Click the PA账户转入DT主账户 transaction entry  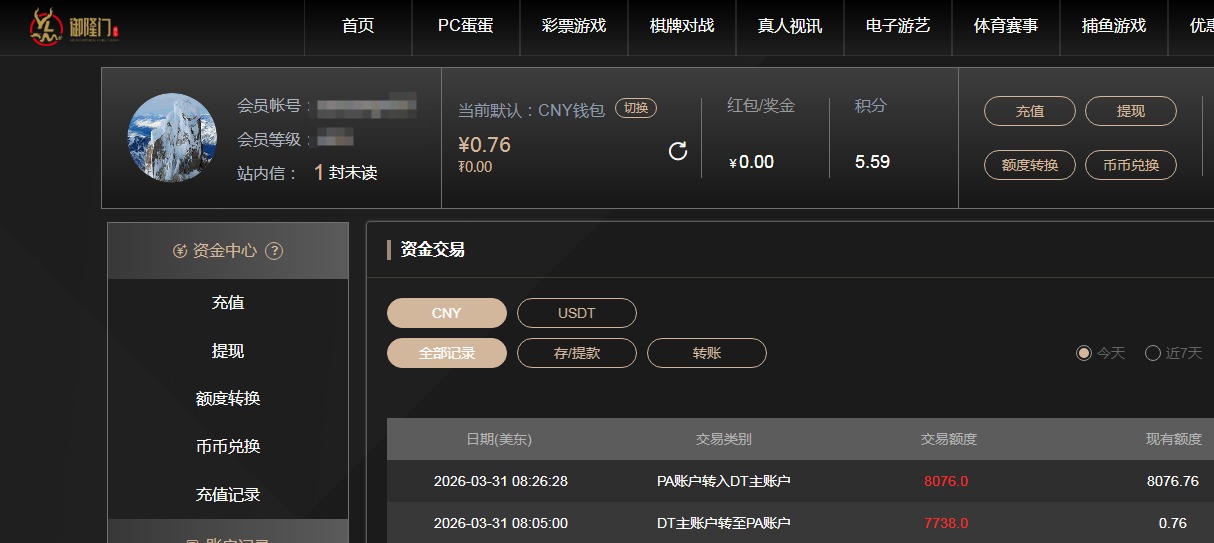[x=724, y=481]
